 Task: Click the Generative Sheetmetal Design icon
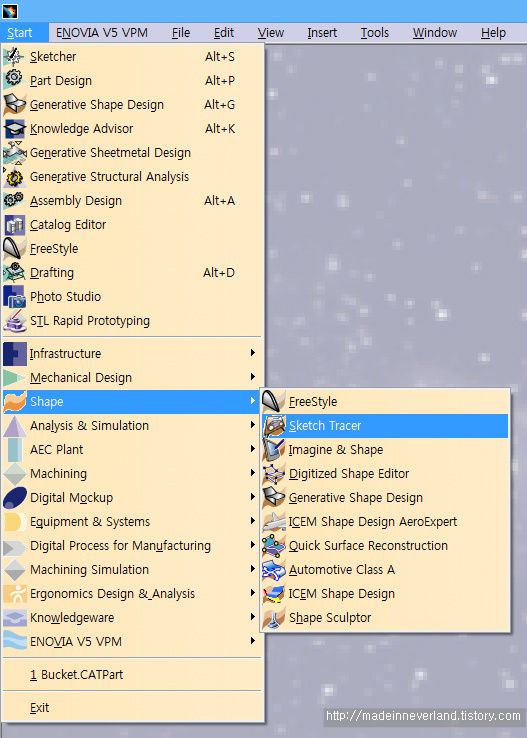coord(14,152)
